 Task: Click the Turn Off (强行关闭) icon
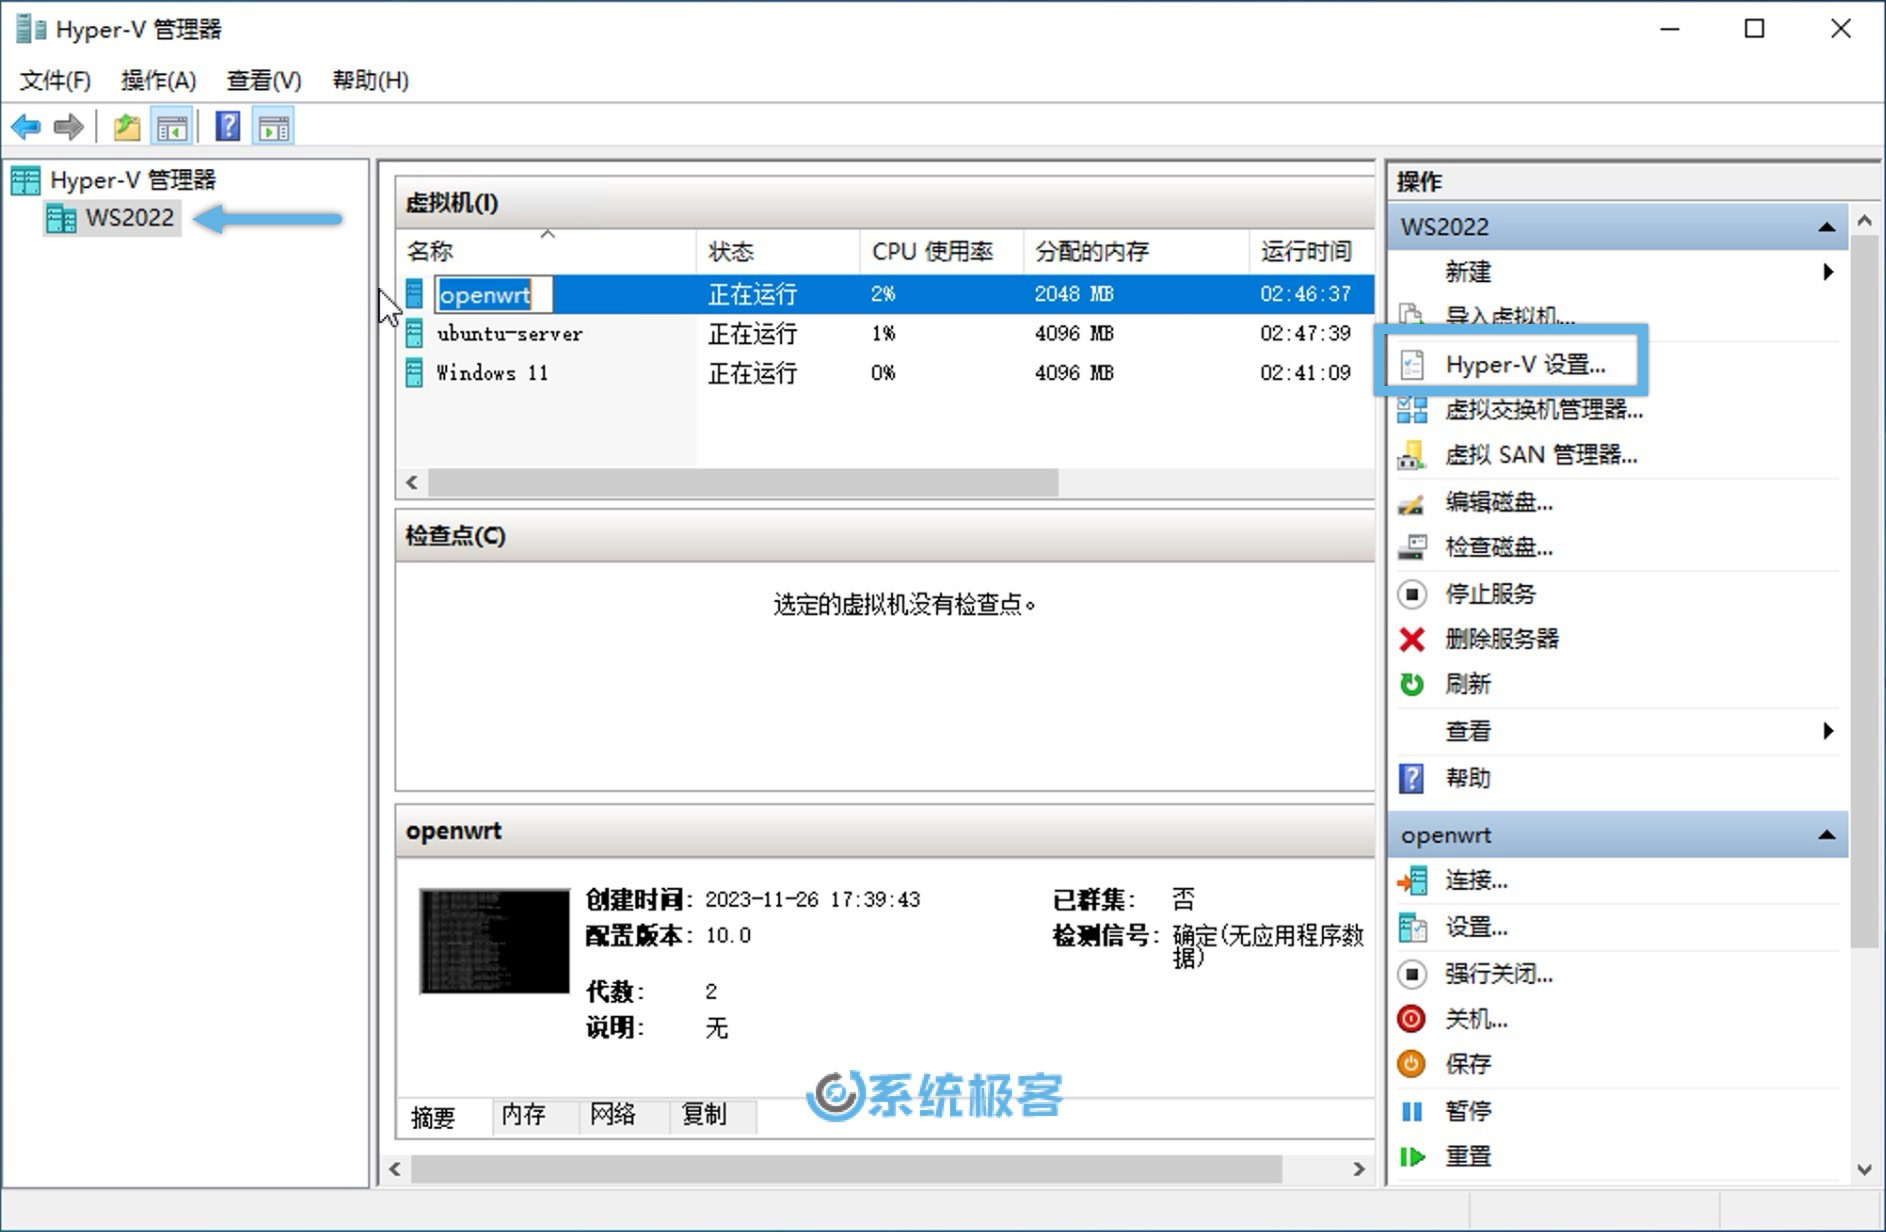pos(1411,973)
